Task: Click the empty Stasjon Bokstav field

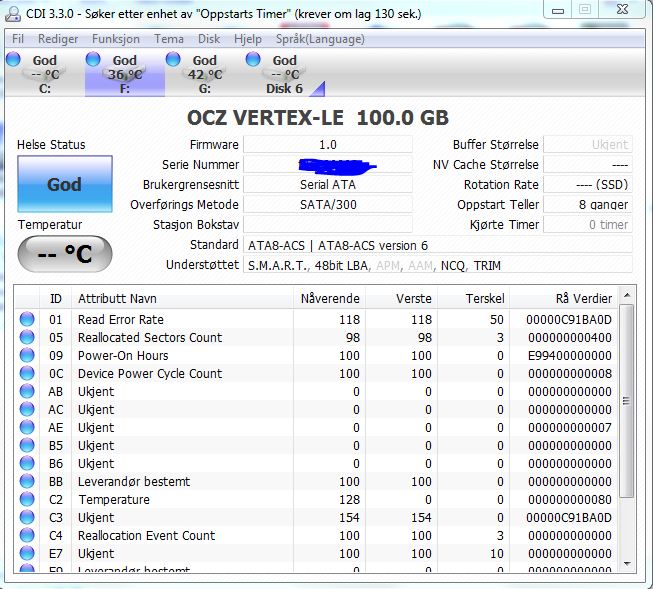Action: click(328, 225)
